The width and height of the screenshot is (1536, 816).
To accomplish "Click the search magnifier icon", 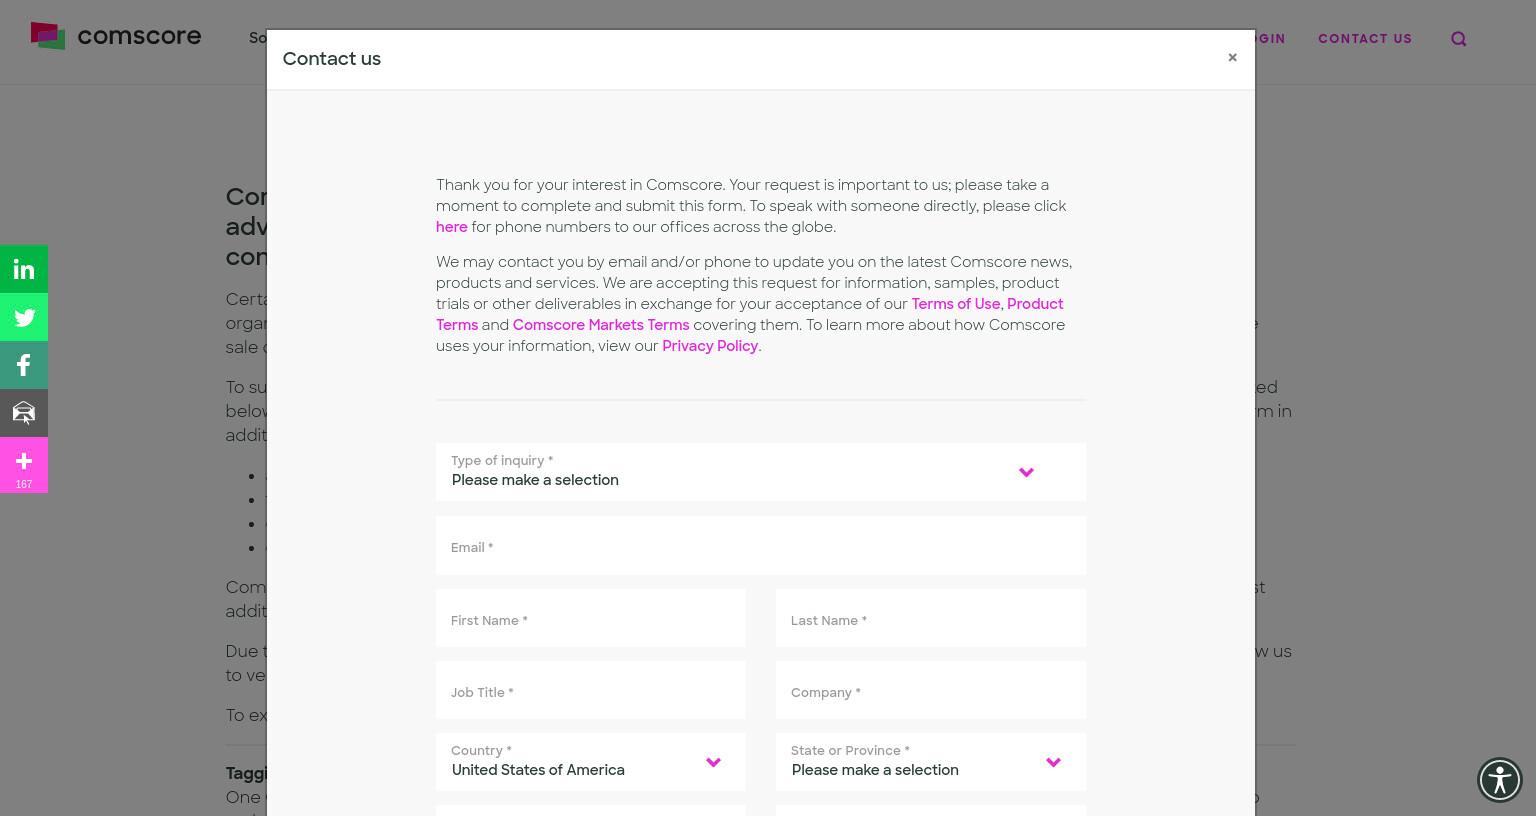I will tap(1459, 39).
